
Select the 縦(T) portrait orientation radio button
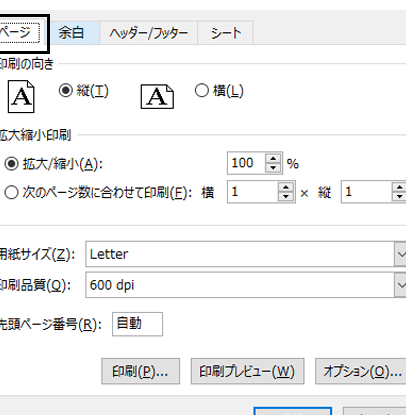[x=66, y=90]
